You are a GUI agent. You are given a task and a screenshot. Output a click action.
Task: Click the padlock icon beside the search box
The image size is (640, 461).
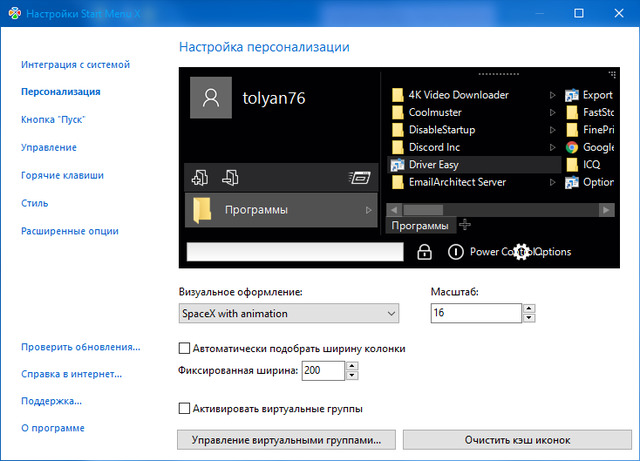(x=424, y=252)
